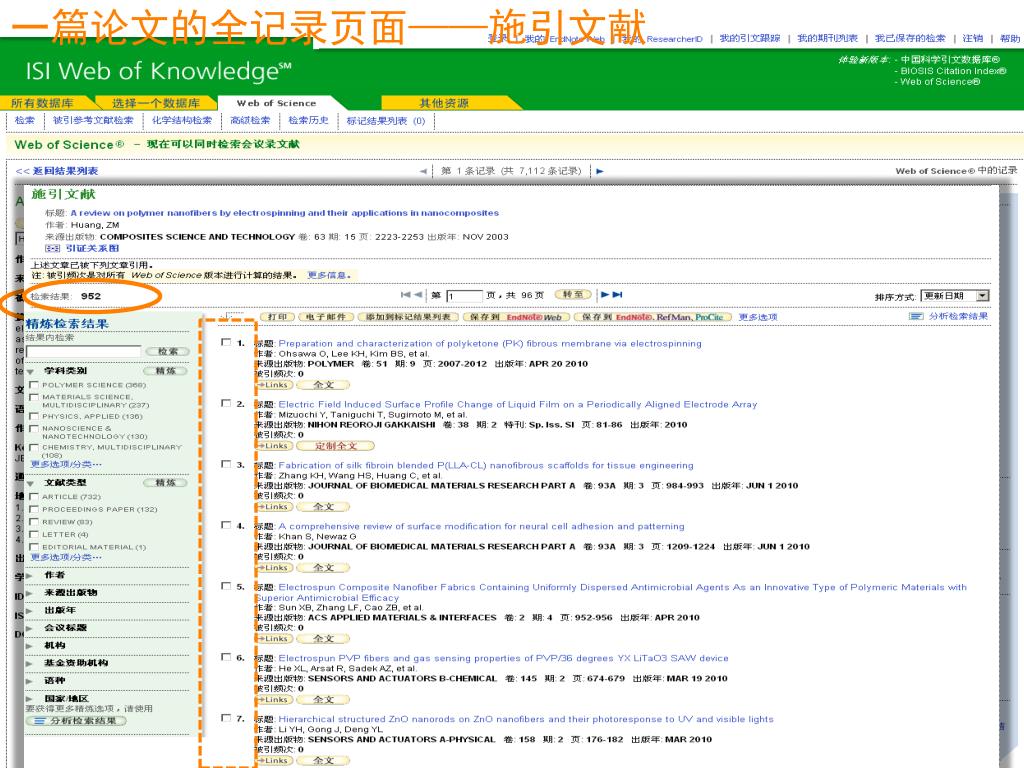Tick the checkbox for result 1
The height and width of the screenshot is (768, 1024).
coord(226,342)
